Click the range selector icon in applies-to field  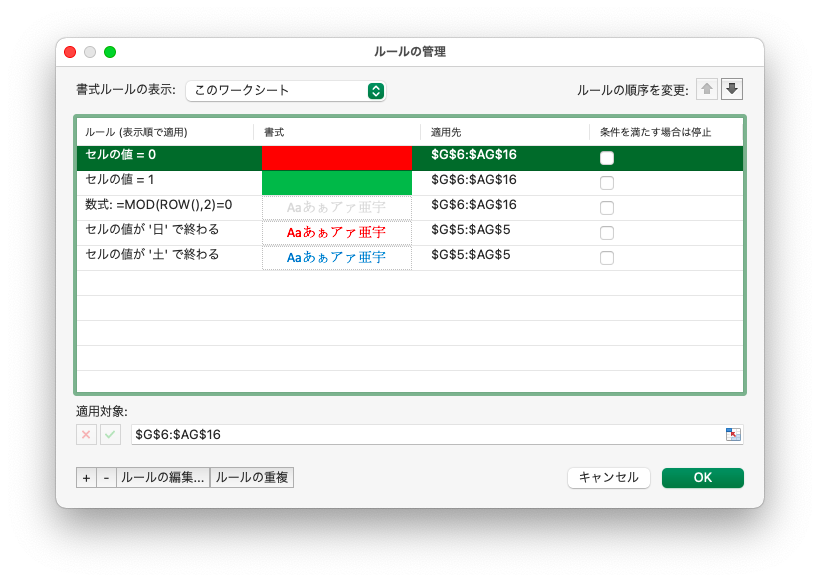point(733,434)
